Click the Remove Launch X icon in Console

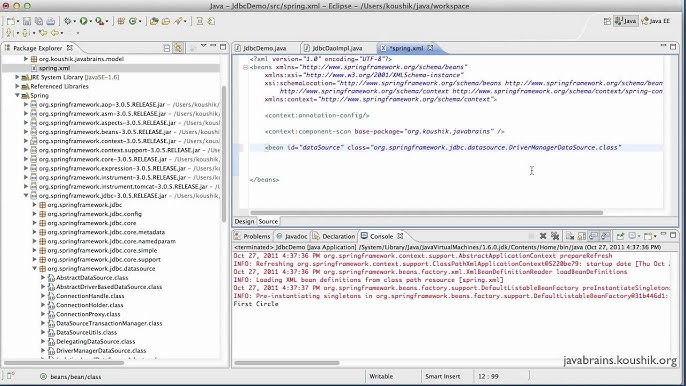(543, 236)
